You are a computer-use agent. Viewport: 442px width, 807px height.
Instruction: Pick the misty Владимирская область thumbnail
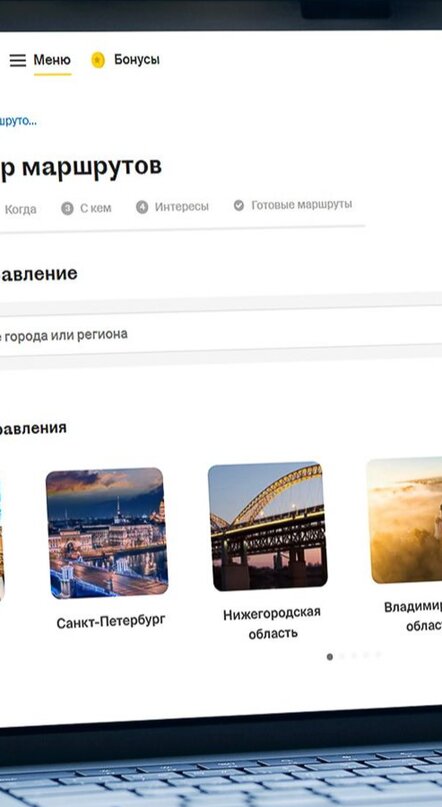tap(404, 520)
